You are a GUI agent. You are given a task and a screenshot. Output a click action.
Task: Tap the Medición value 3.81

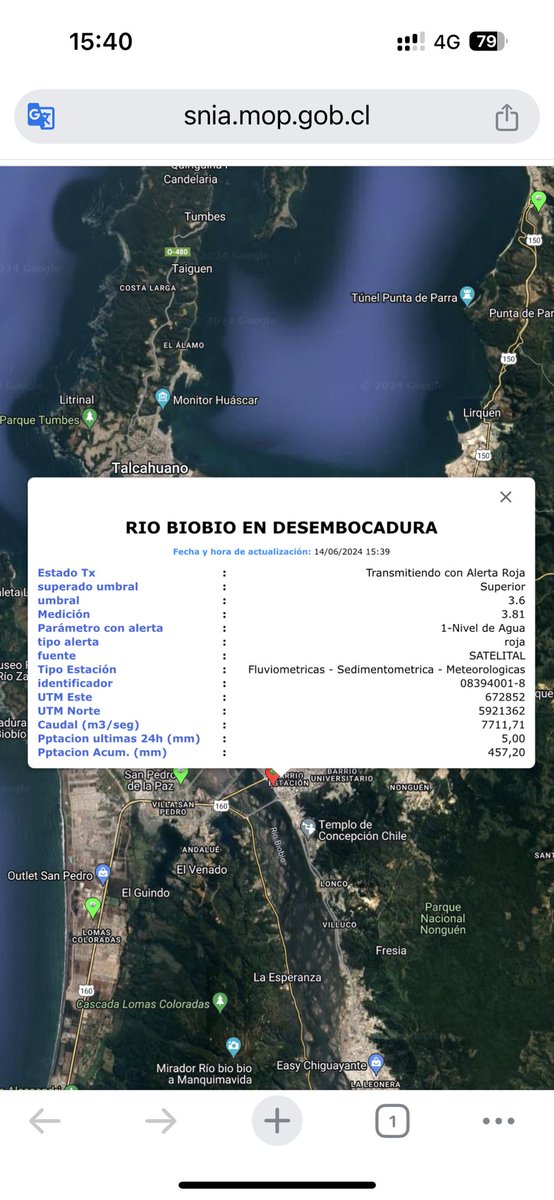(513, 614)
